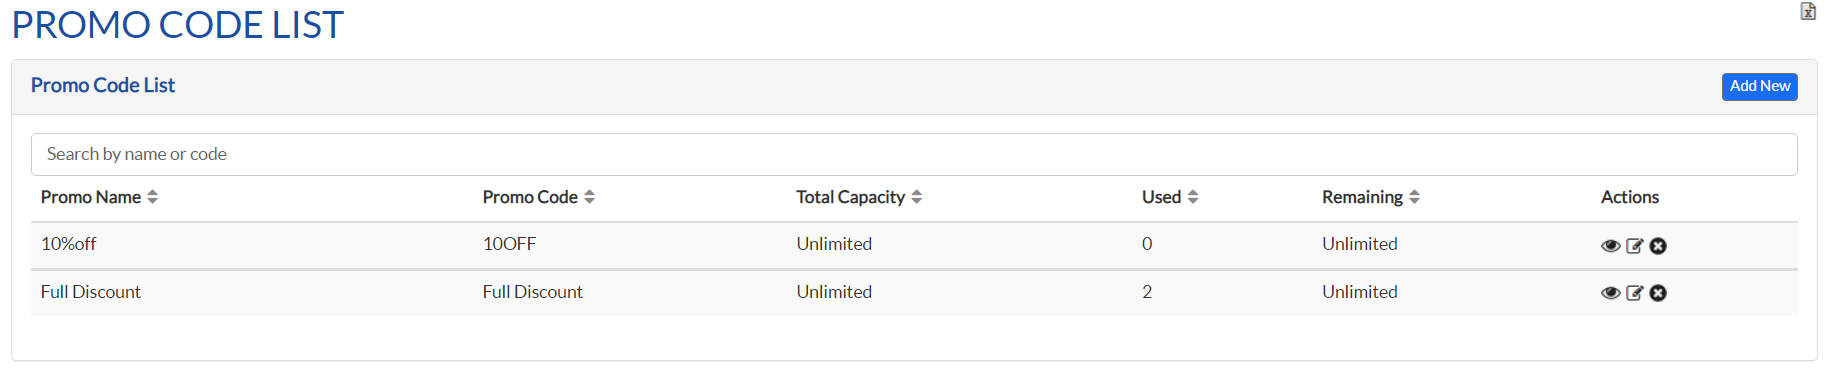
Task: Sort by Promo Name arrows
Action: coord(152,197)
